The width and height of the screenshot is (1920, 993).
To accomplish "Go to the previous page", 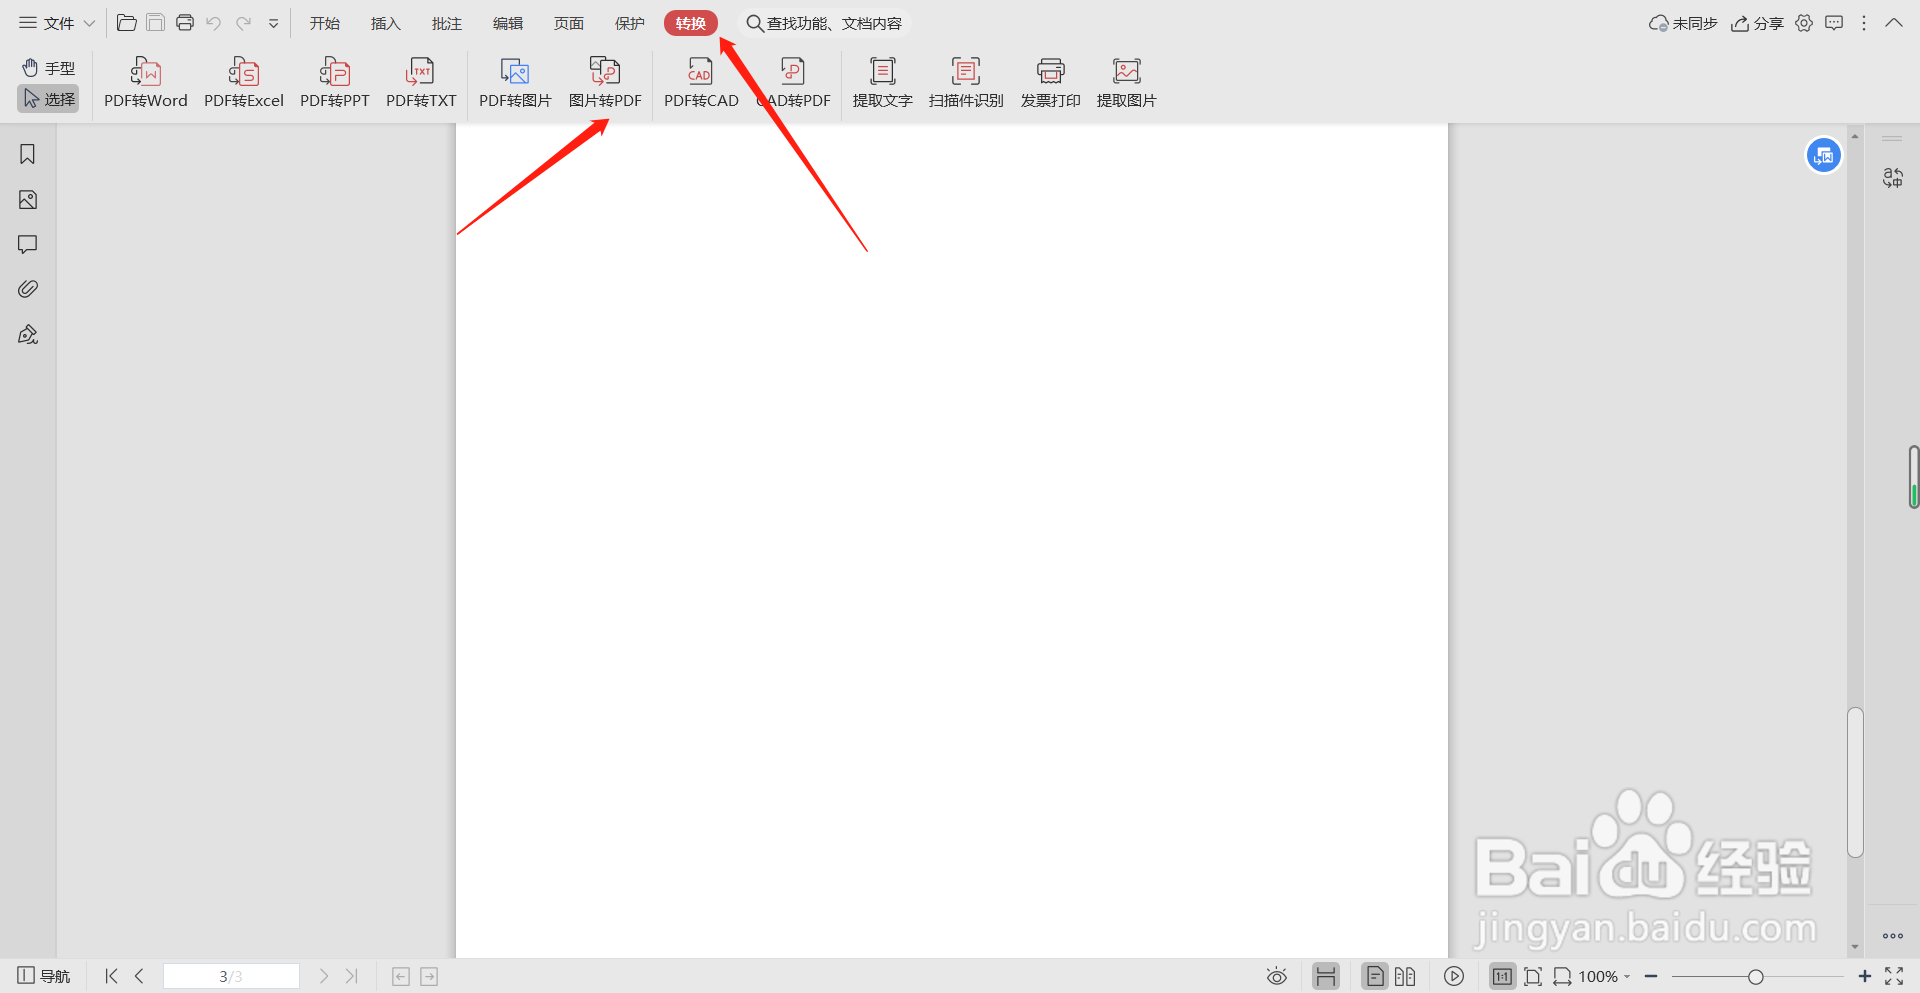I will click(140, 976).
